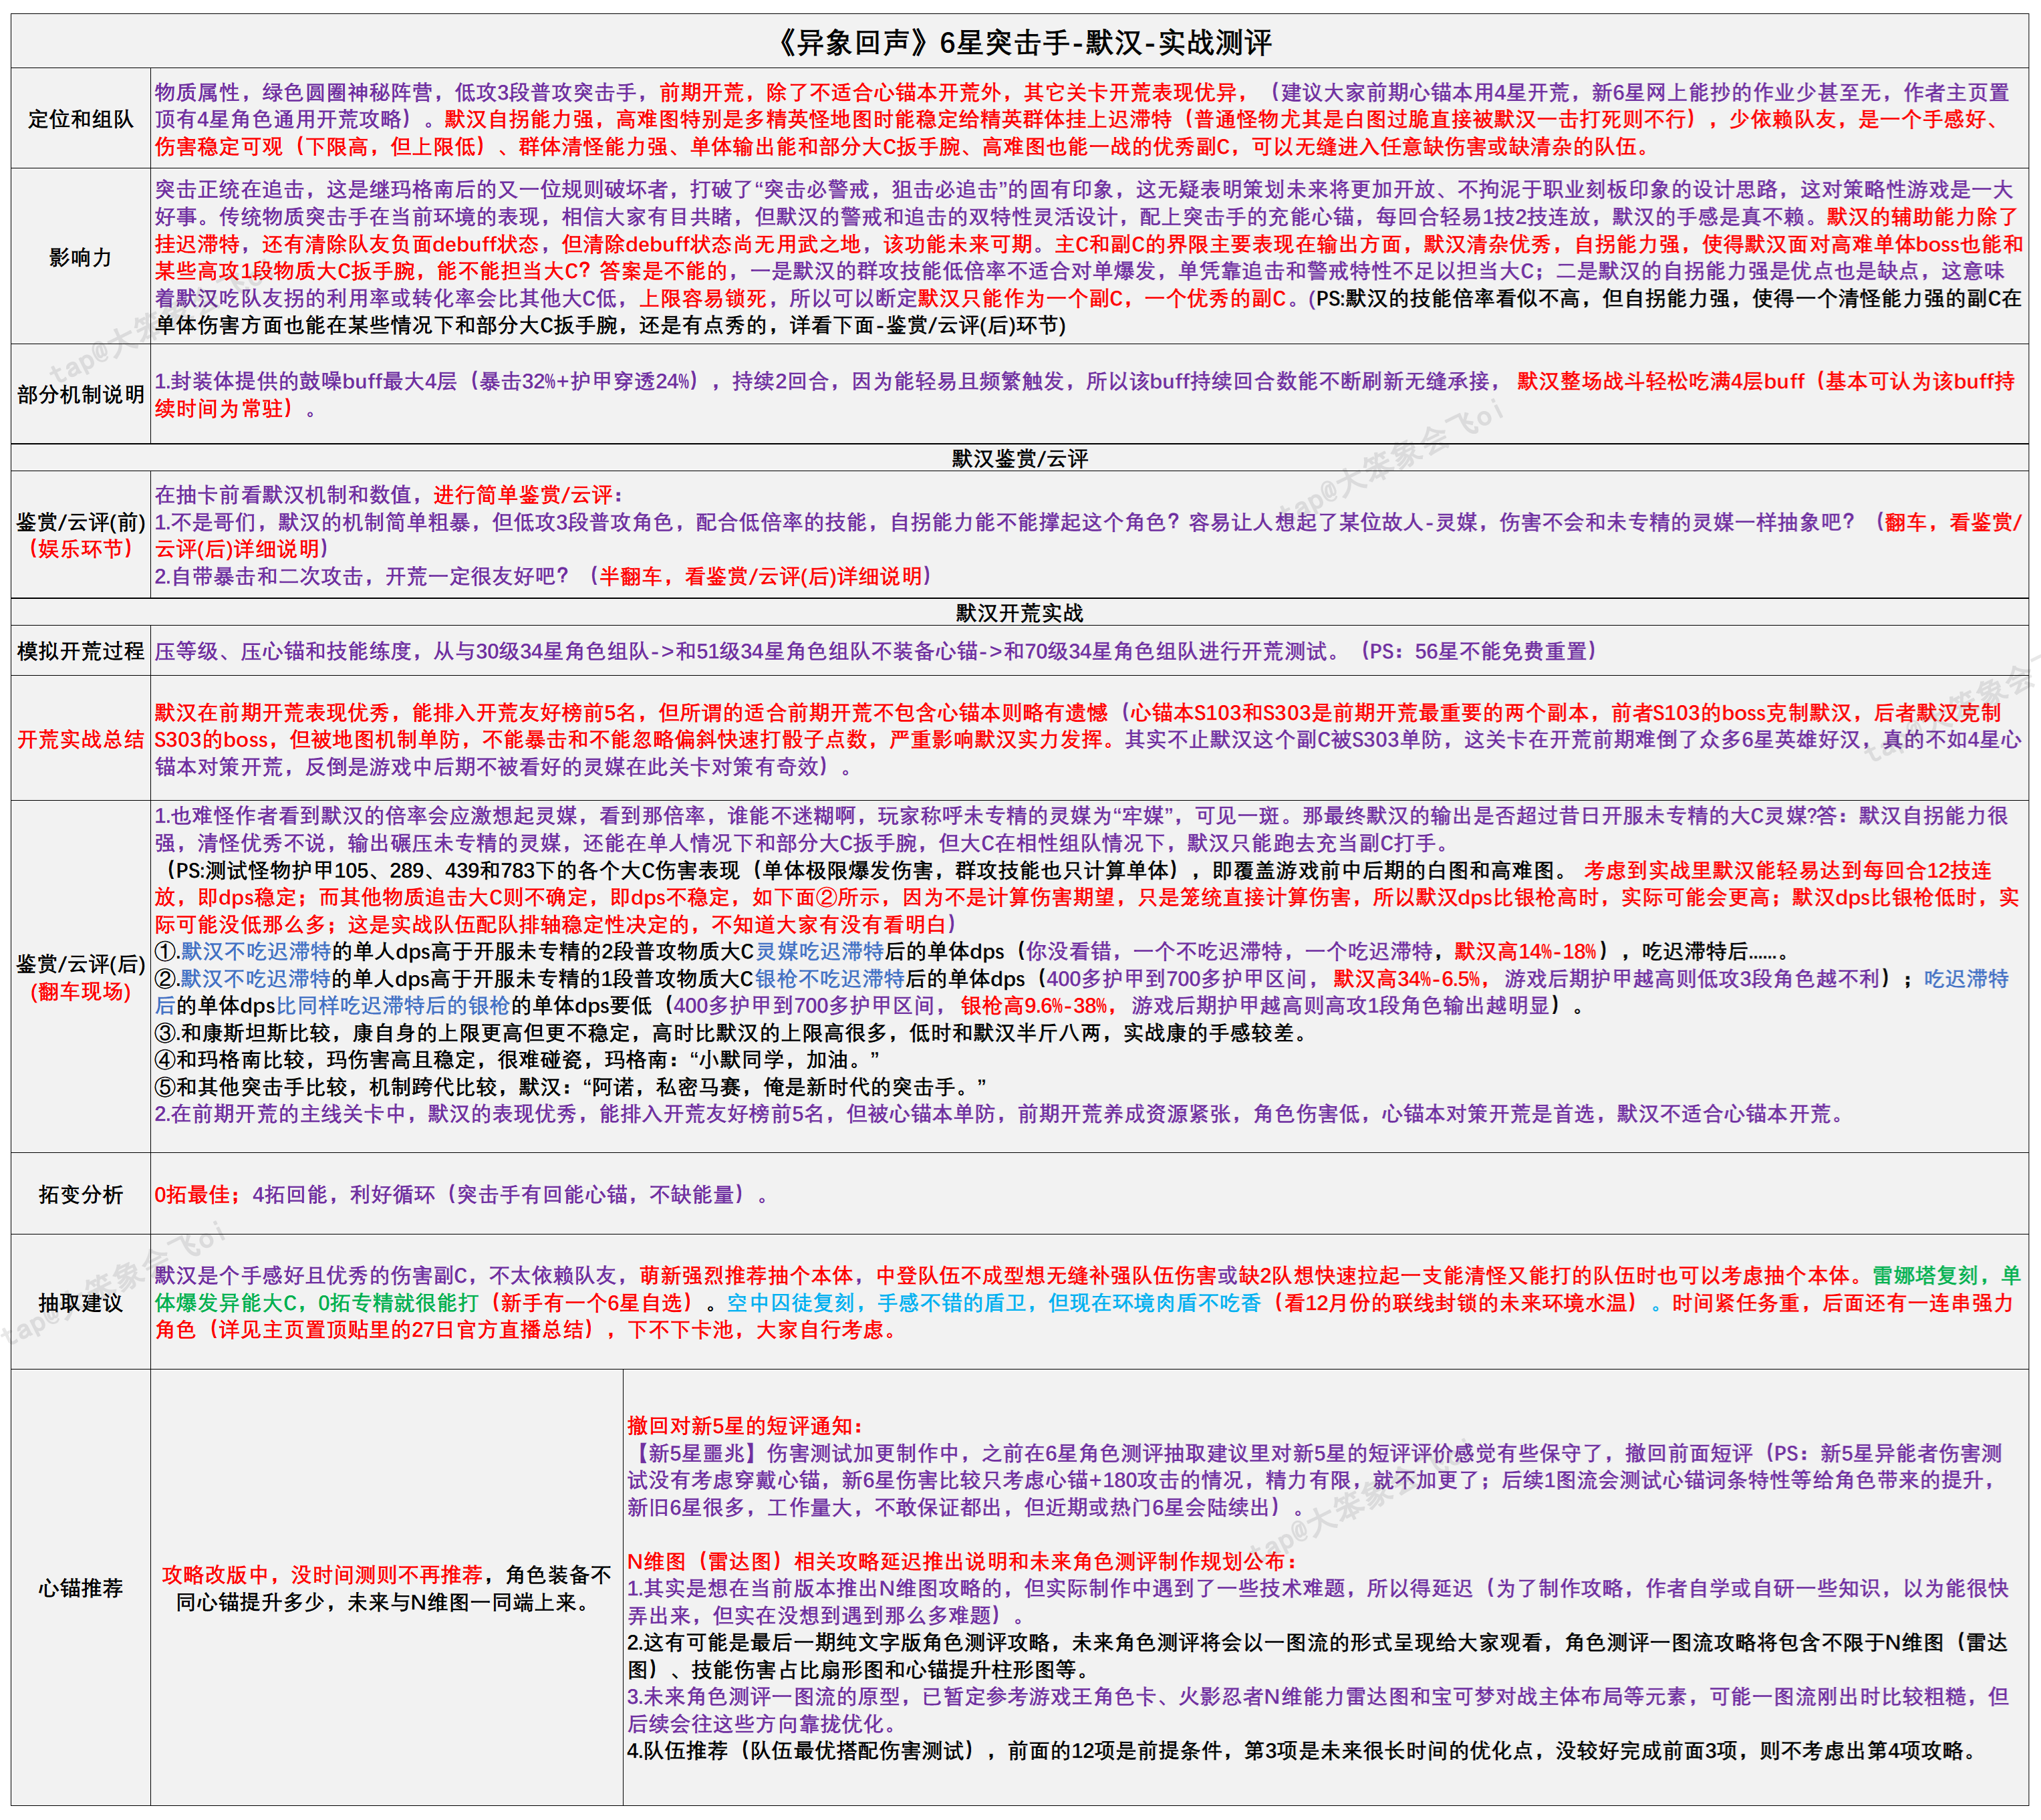Viewport: 2041px width, 1820px height.
Task: Select the 心锚推荐 row label
Action: tap(80, 1588)
